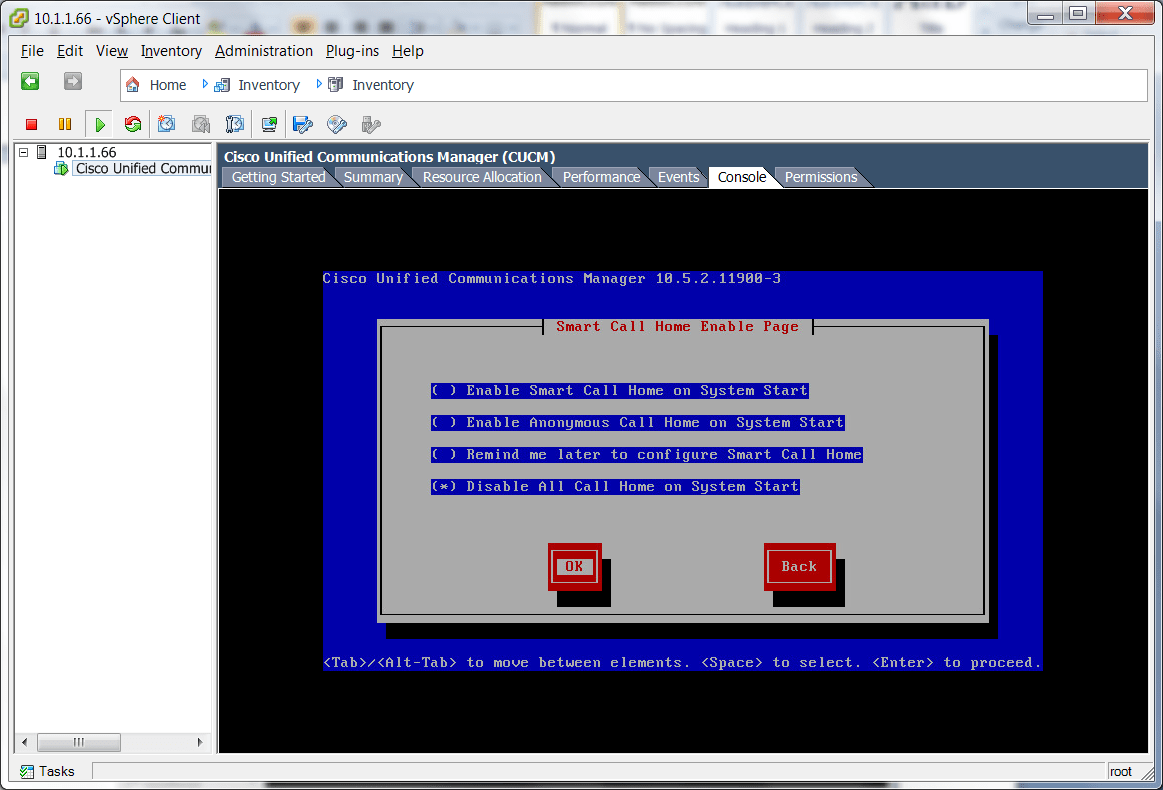
Task: Click the green Back navigation arrow
Action: pos(30,82)
